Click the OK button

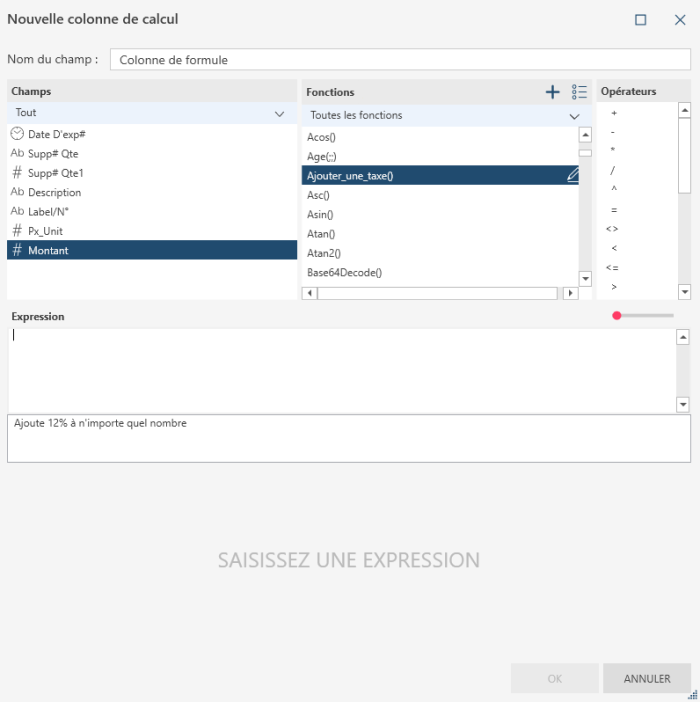[x=554, y=679]
